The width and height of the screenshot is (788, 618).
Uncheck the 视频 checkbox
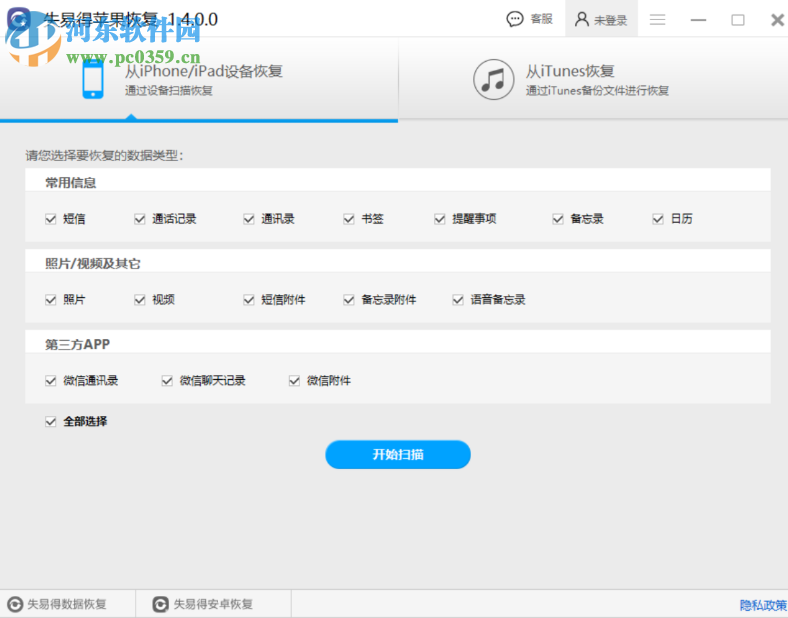tap(140, 300)
